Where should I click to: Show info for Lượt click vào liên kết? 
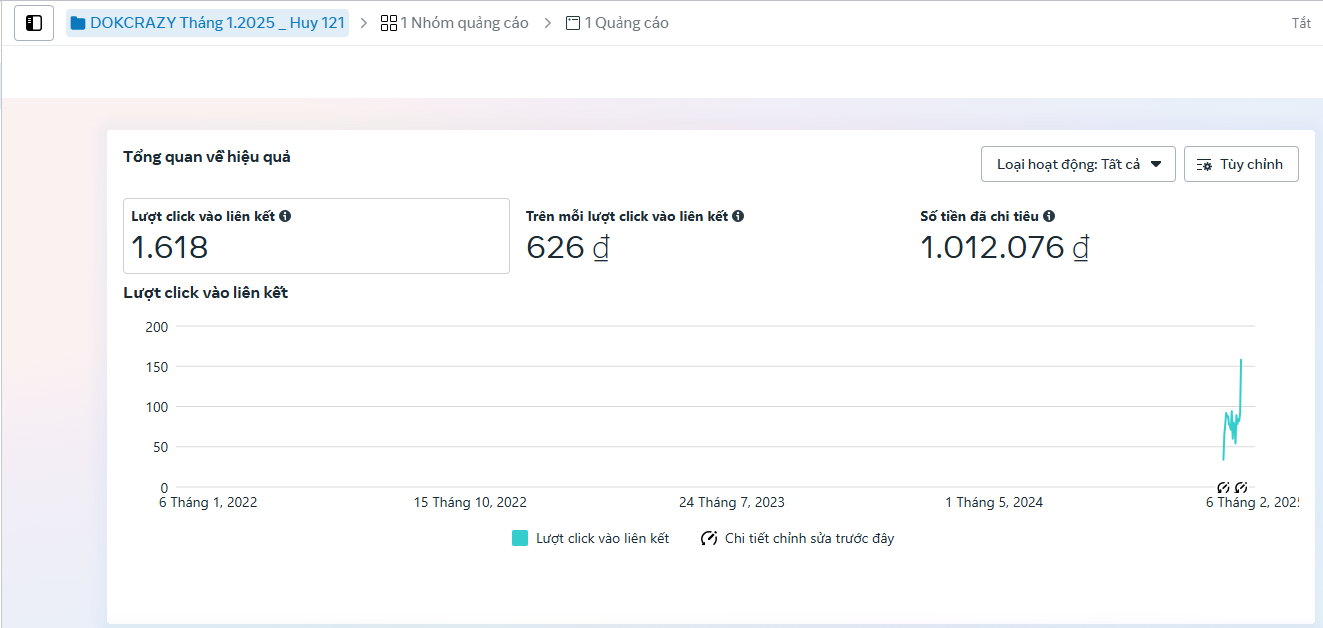tap(285, 216)
